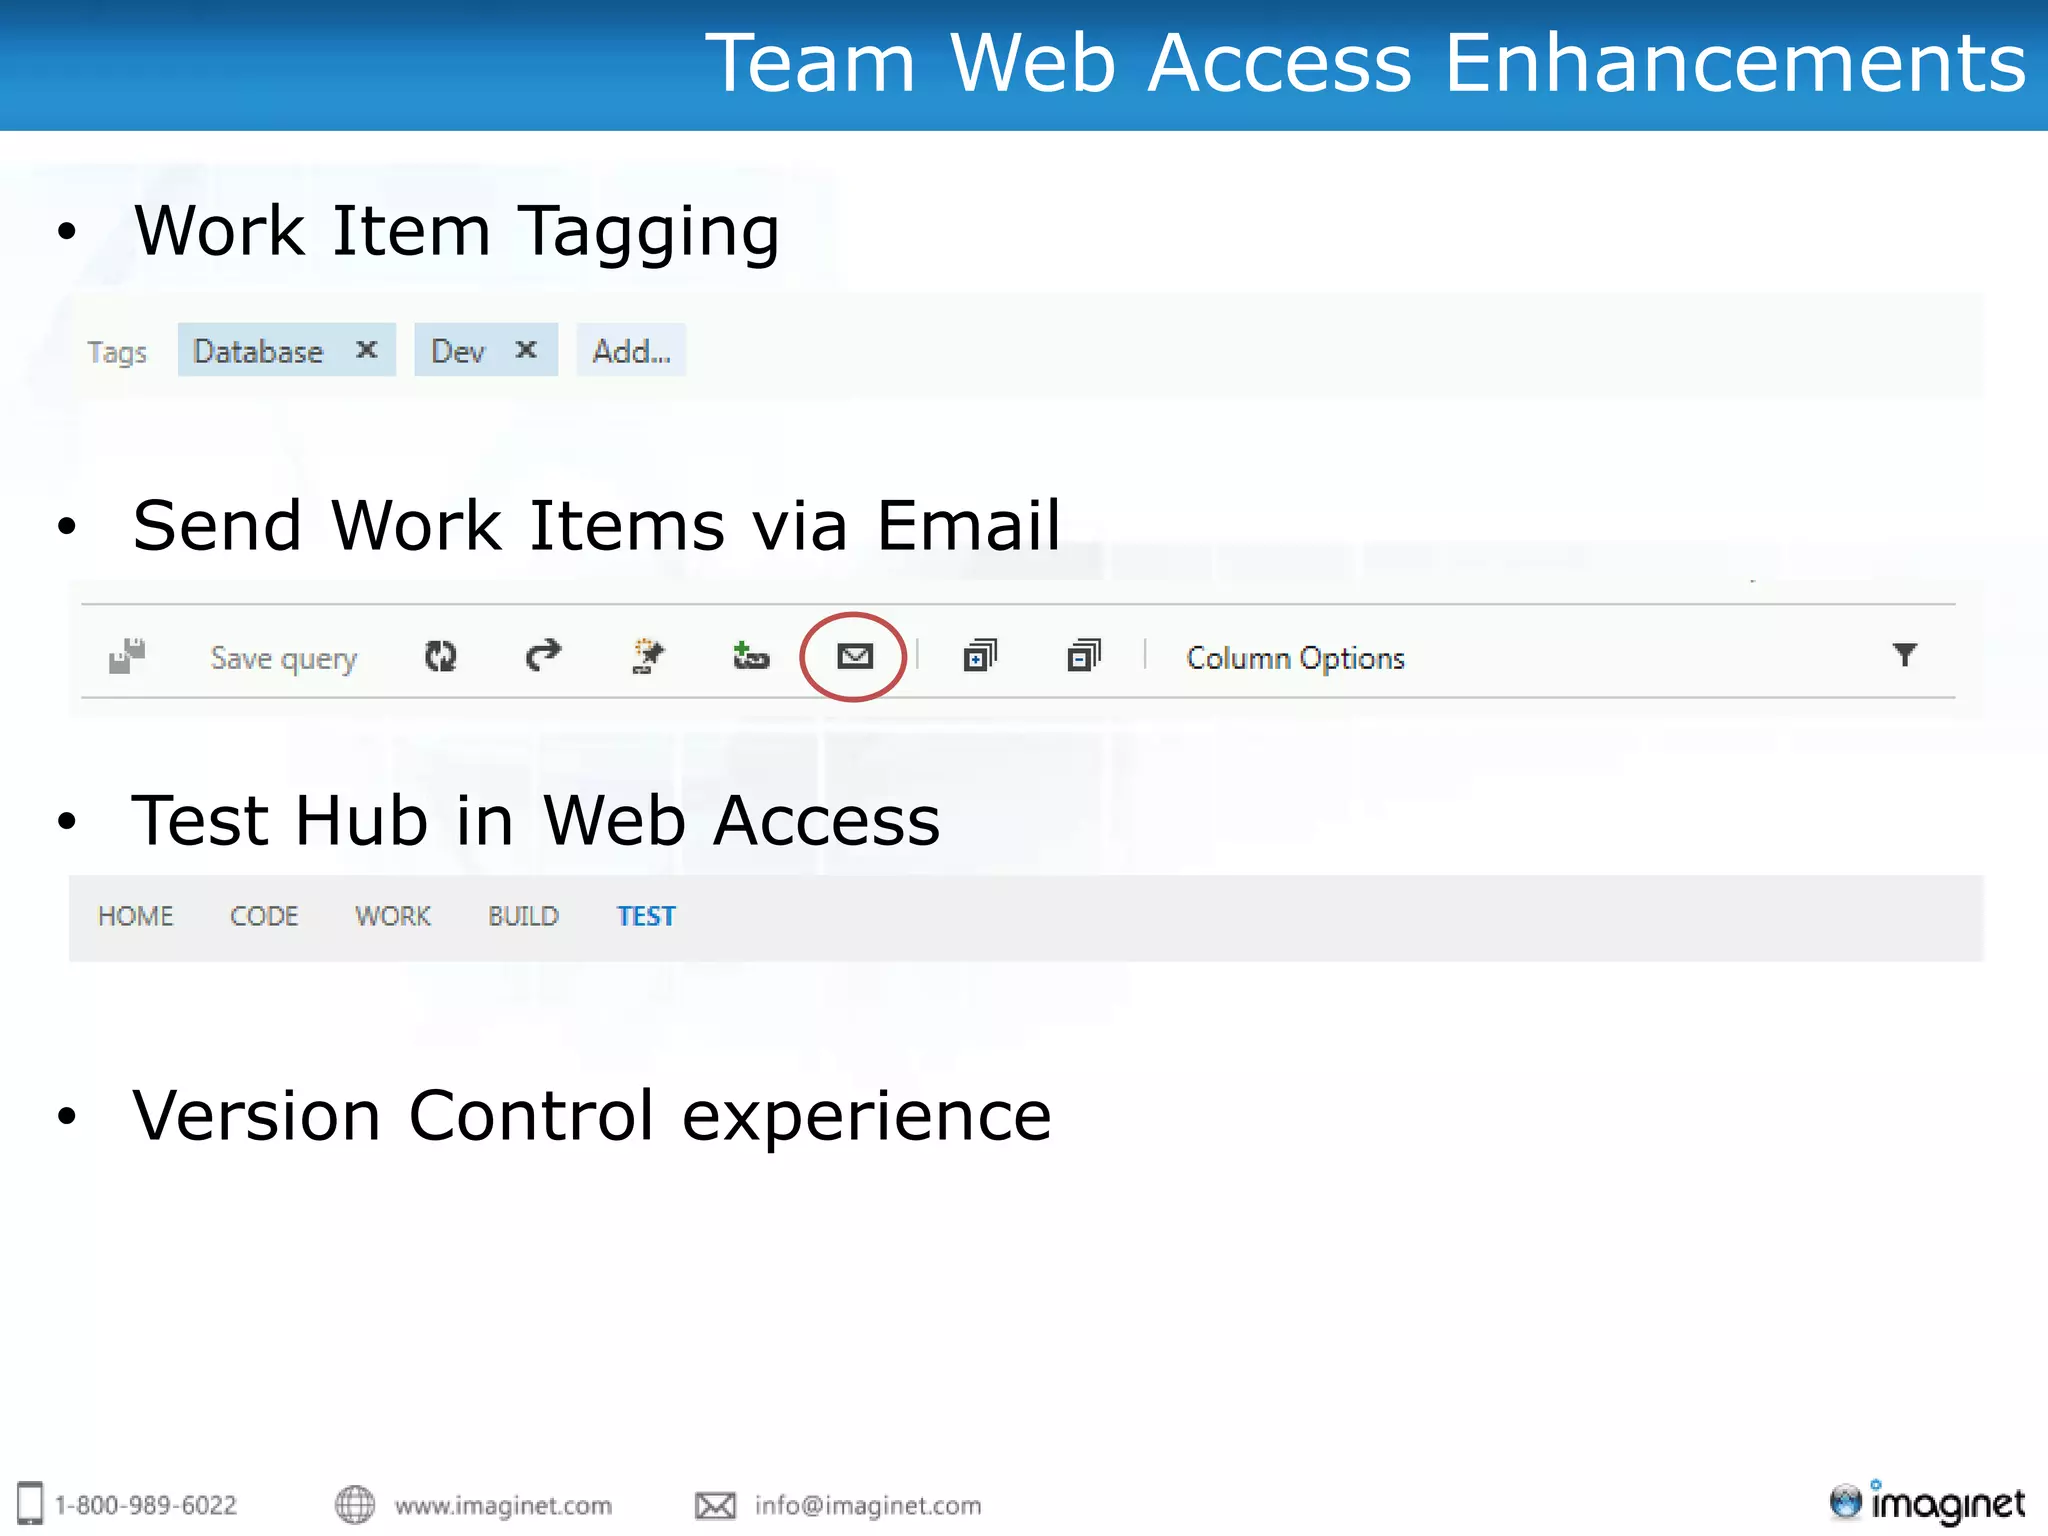Open the TEST hub

(x=646, y=916)
